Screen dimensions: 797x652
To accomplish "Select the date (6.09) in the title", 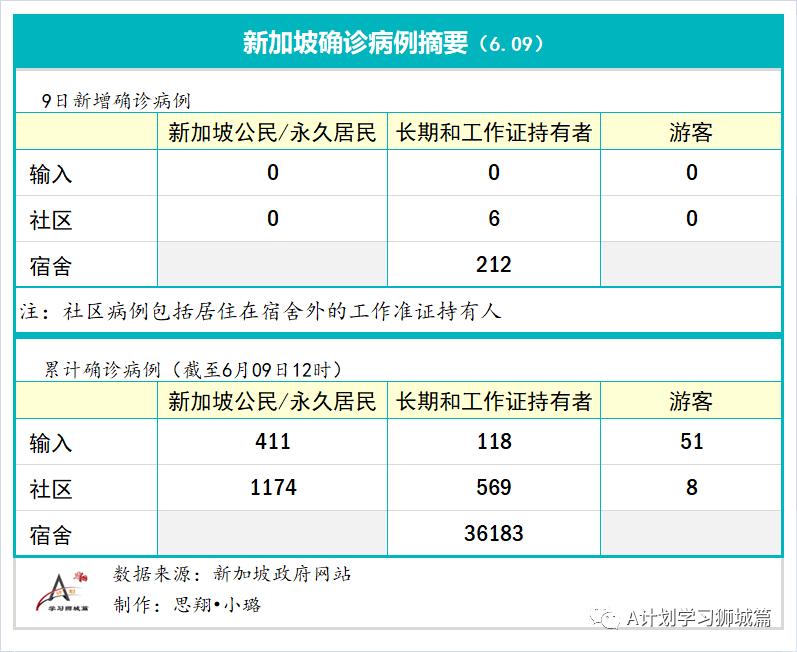I will 511,44.
